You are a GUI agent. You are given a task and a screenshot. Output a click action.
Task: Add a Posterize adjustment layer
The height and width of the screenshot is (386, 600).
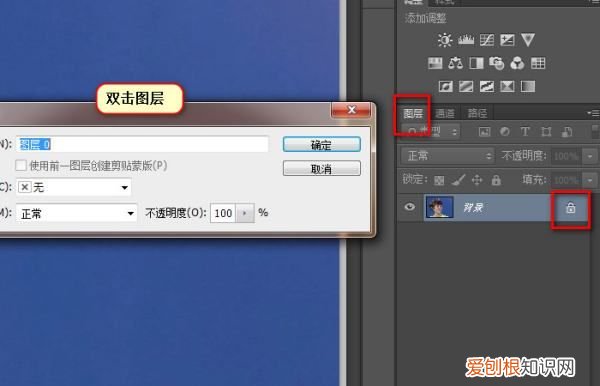466,86
